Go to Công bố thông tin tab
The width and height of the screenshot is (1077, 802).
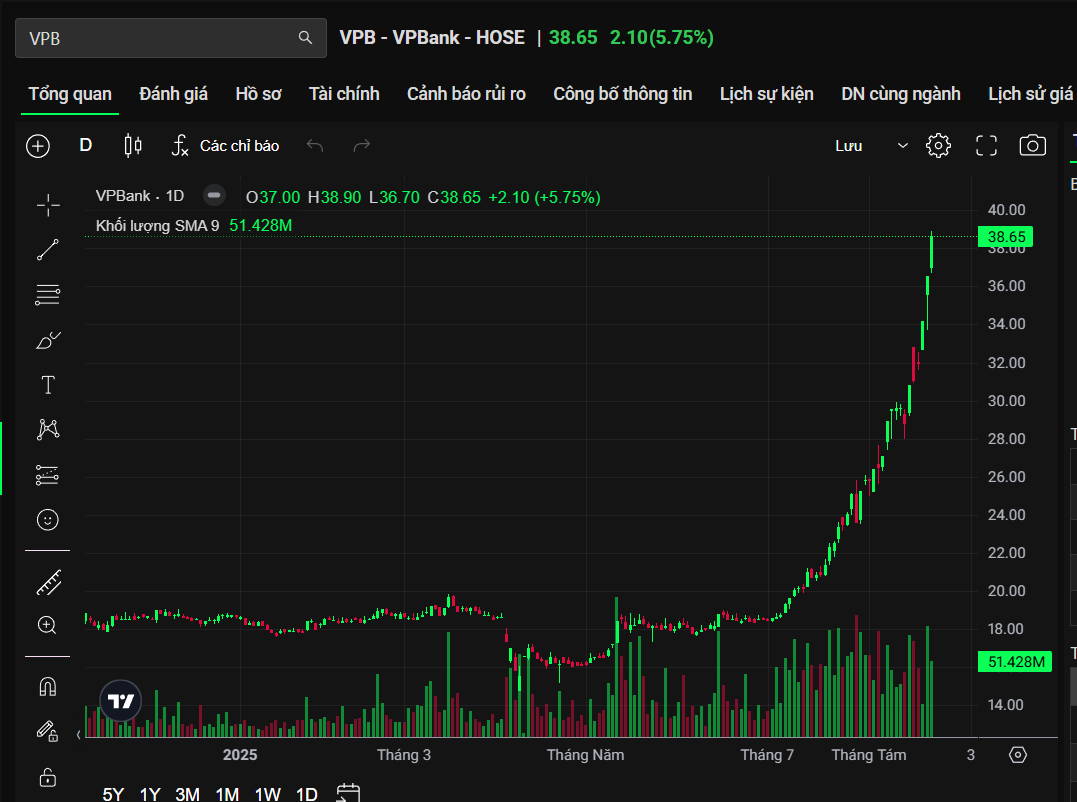point(623,94)
